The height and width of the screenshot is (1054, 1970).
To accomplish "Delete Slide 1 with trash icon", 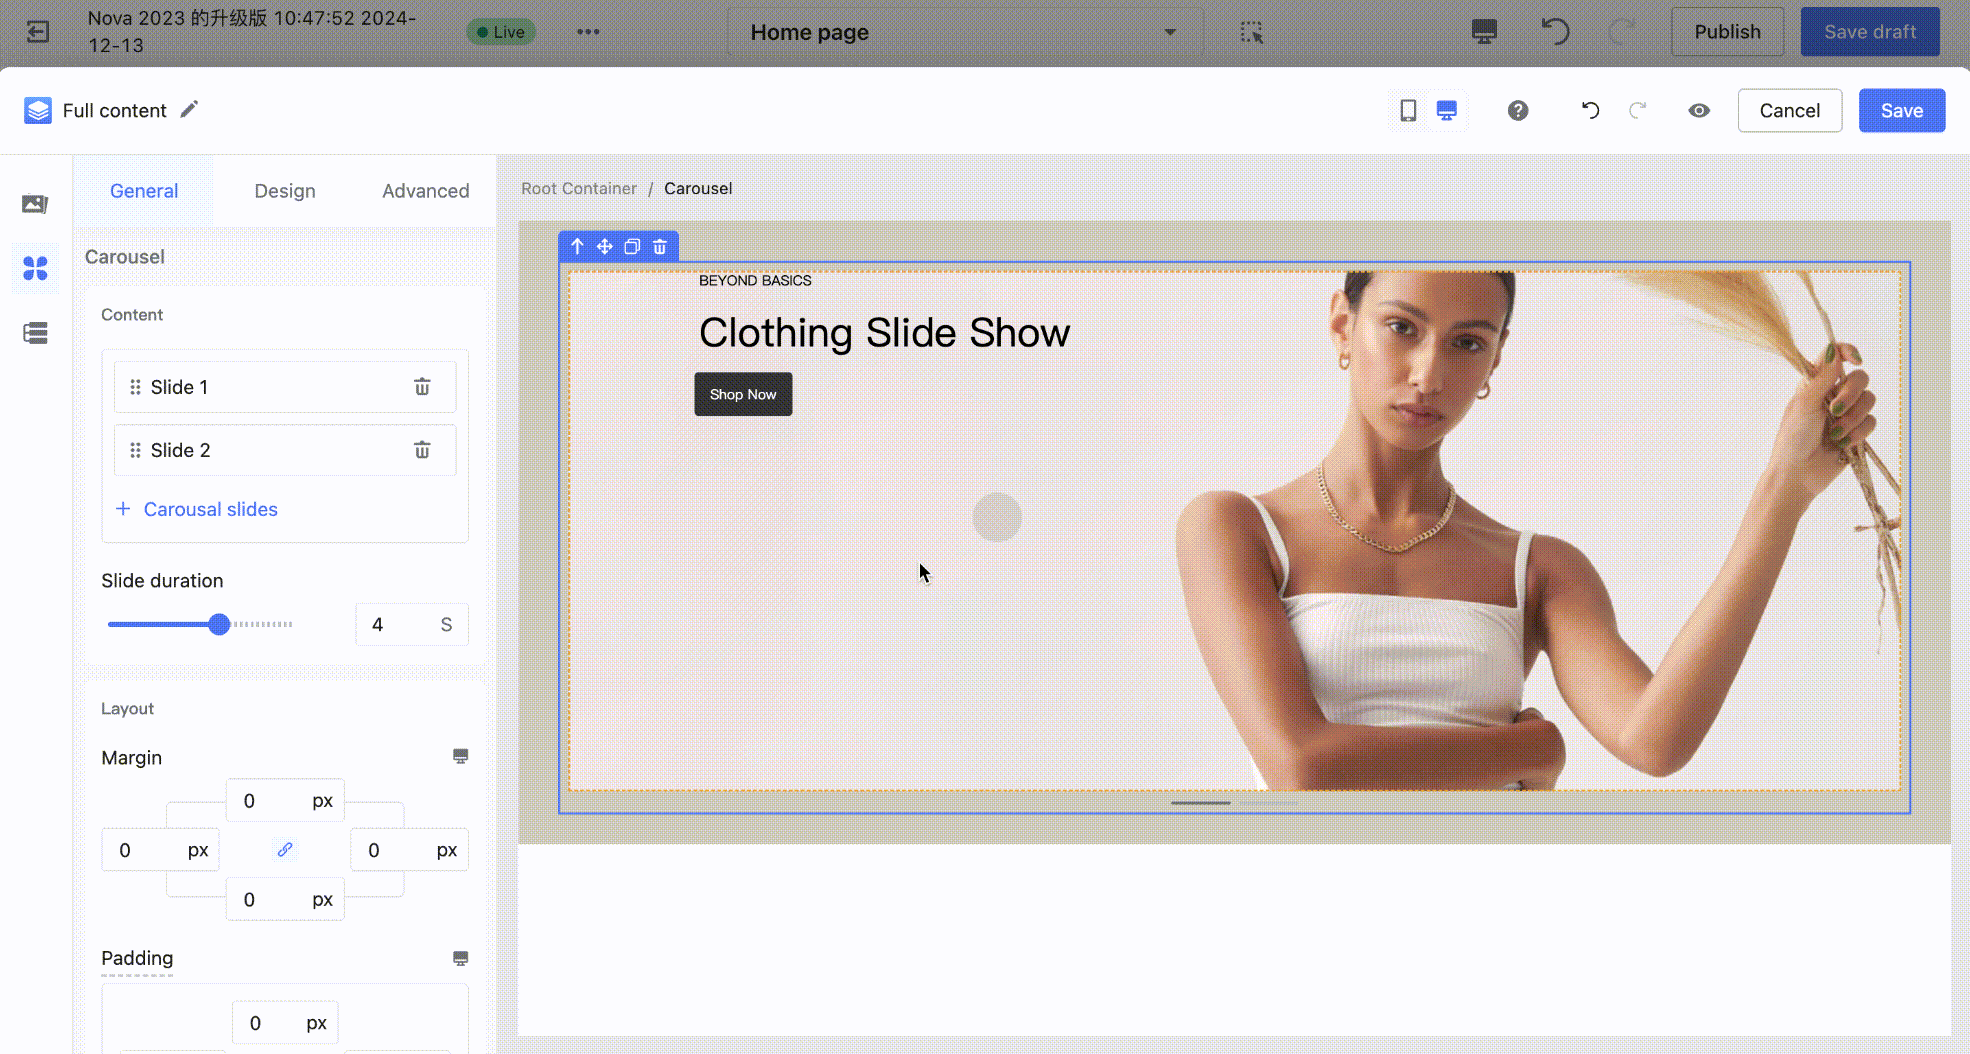I will [x=422, y=387].
